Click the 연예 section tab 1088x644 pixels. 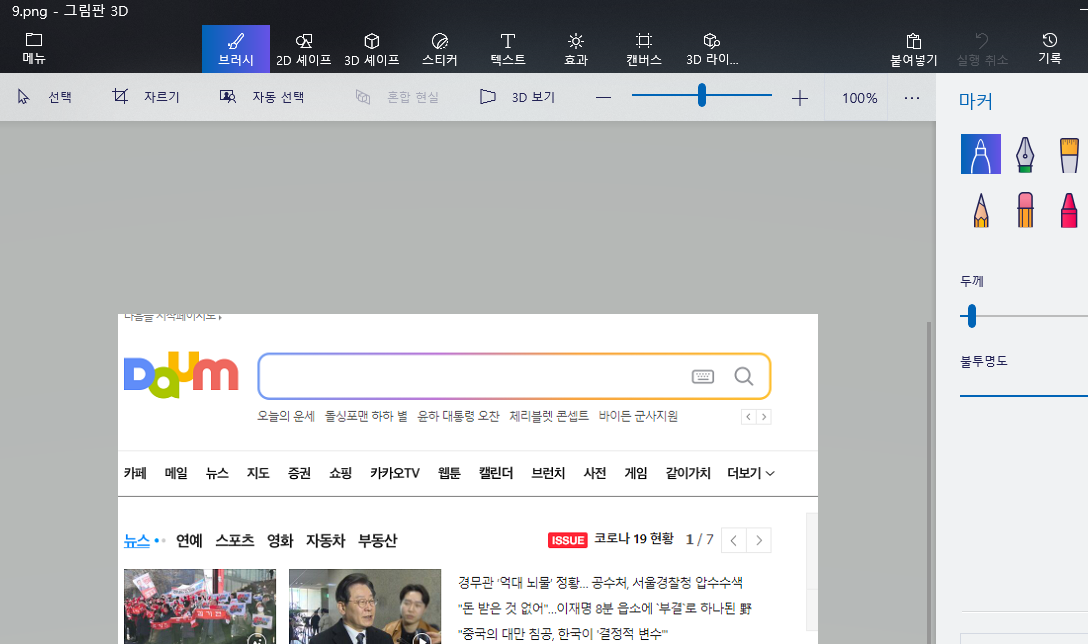tap(189, 541)
